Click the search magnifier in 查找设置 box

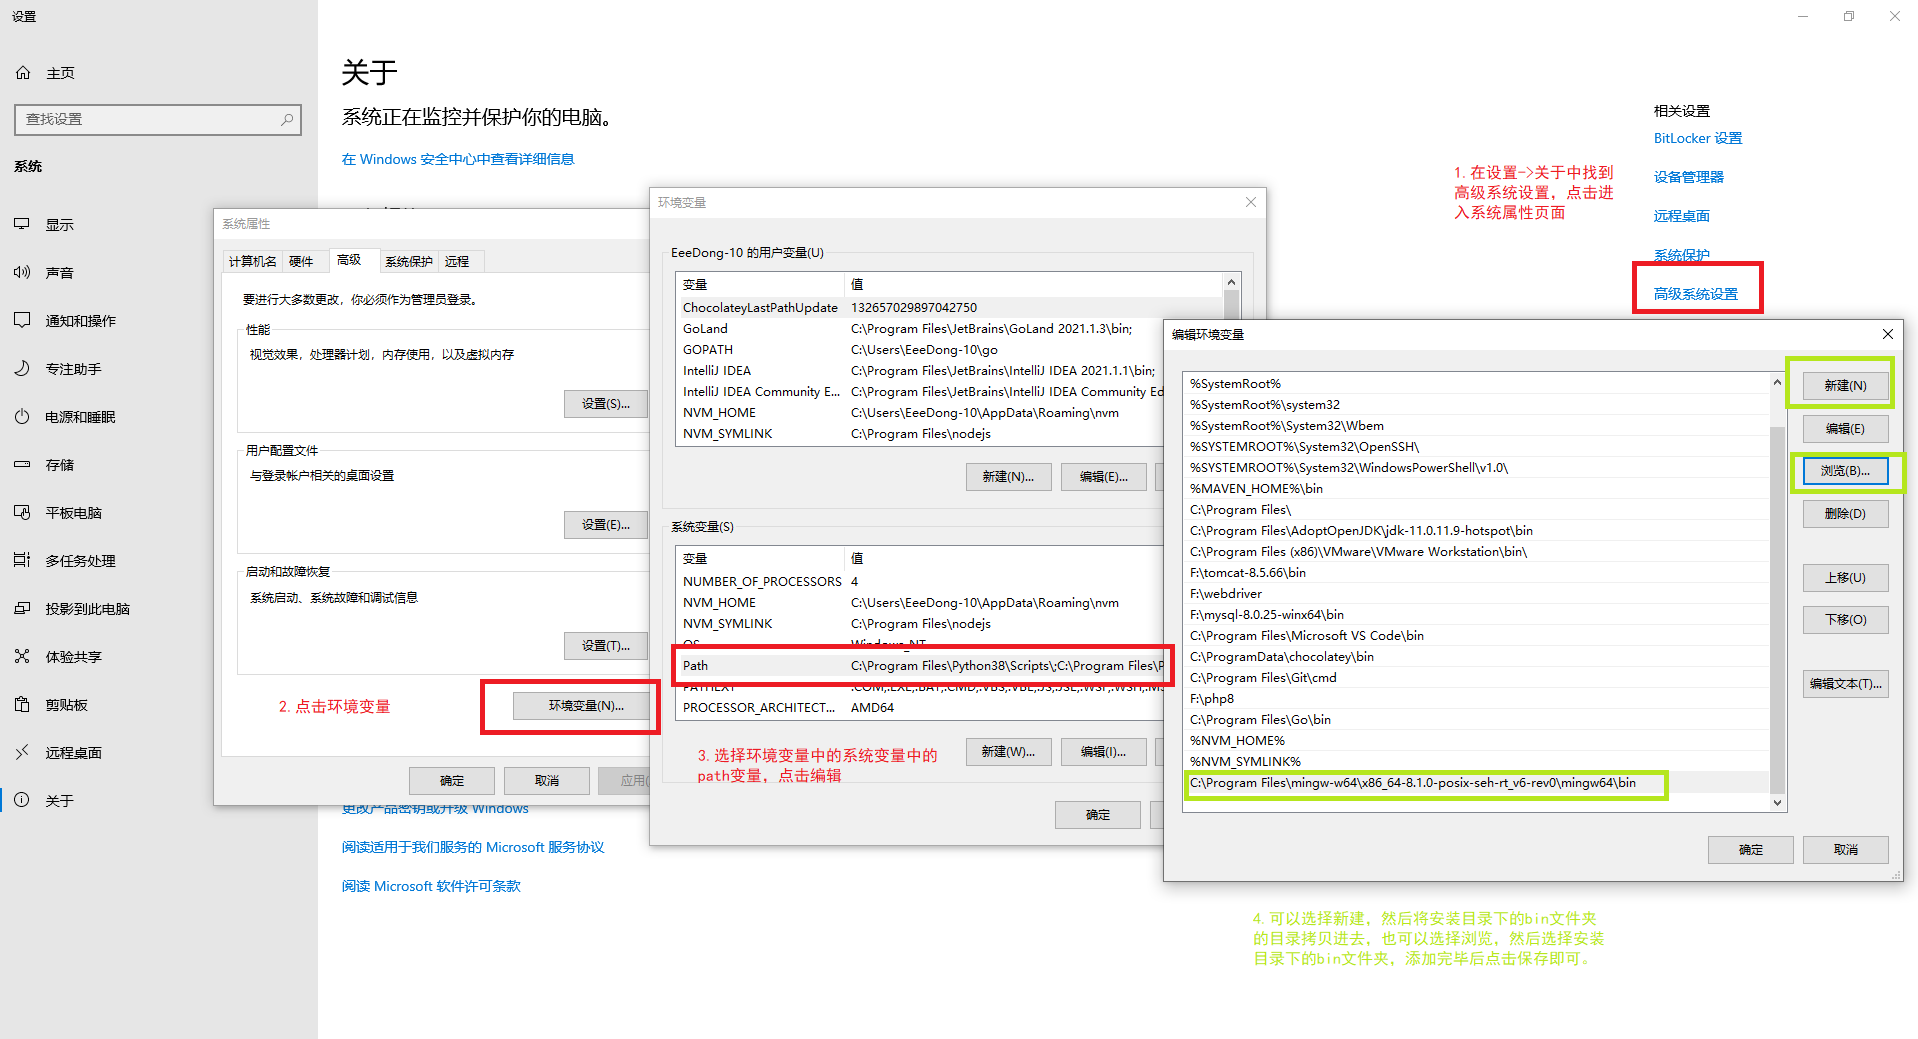(x=287, y=119)
